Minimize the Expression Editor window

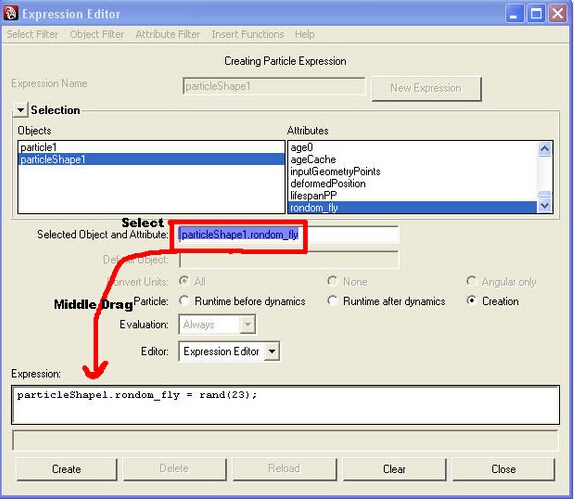514,14
